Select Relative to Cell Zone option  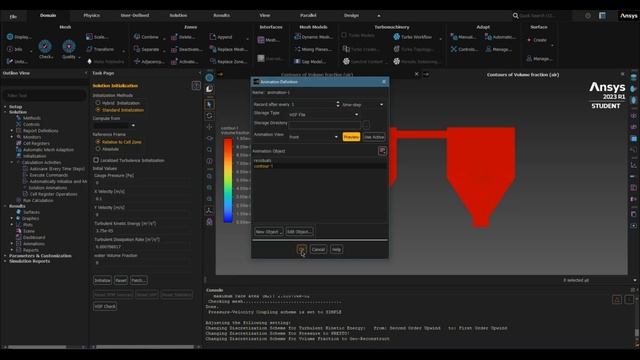point(98,142)
